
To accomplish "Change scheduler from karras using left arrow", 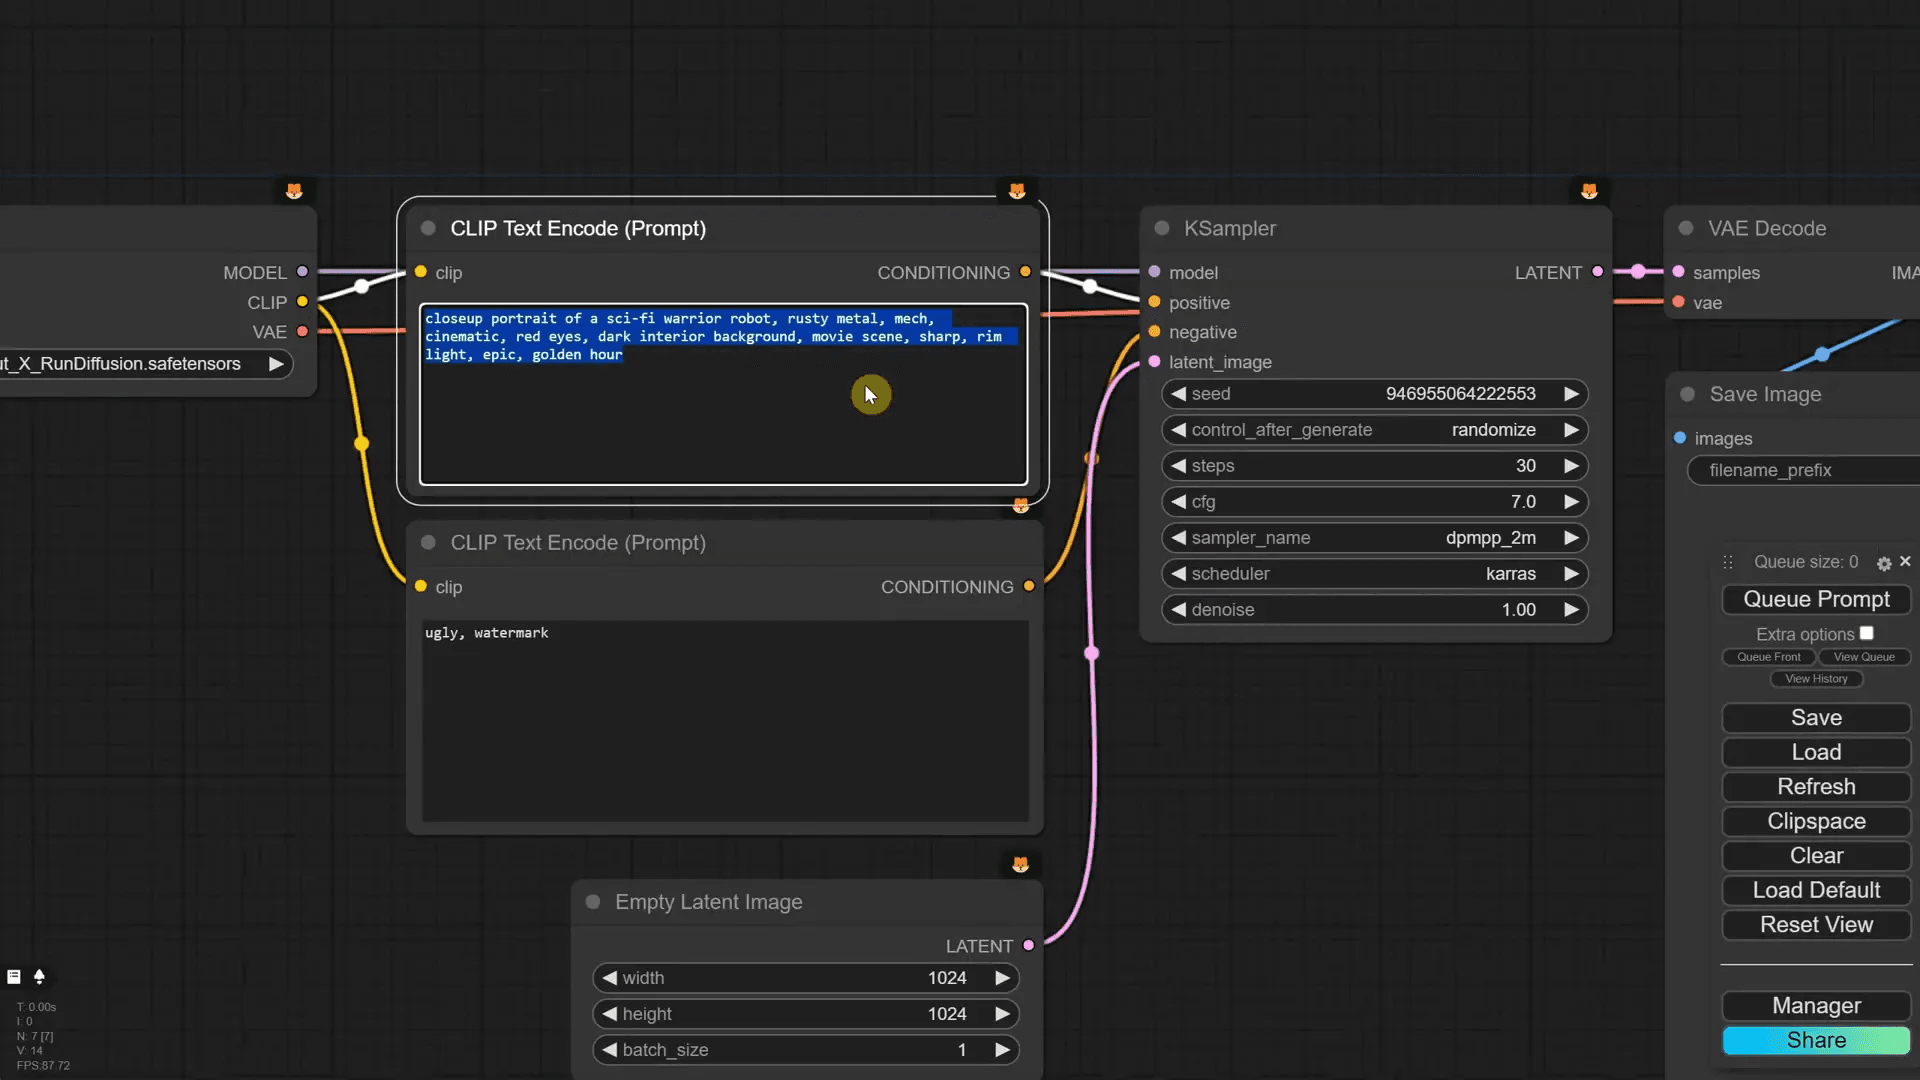I will tap(1177, 573).
